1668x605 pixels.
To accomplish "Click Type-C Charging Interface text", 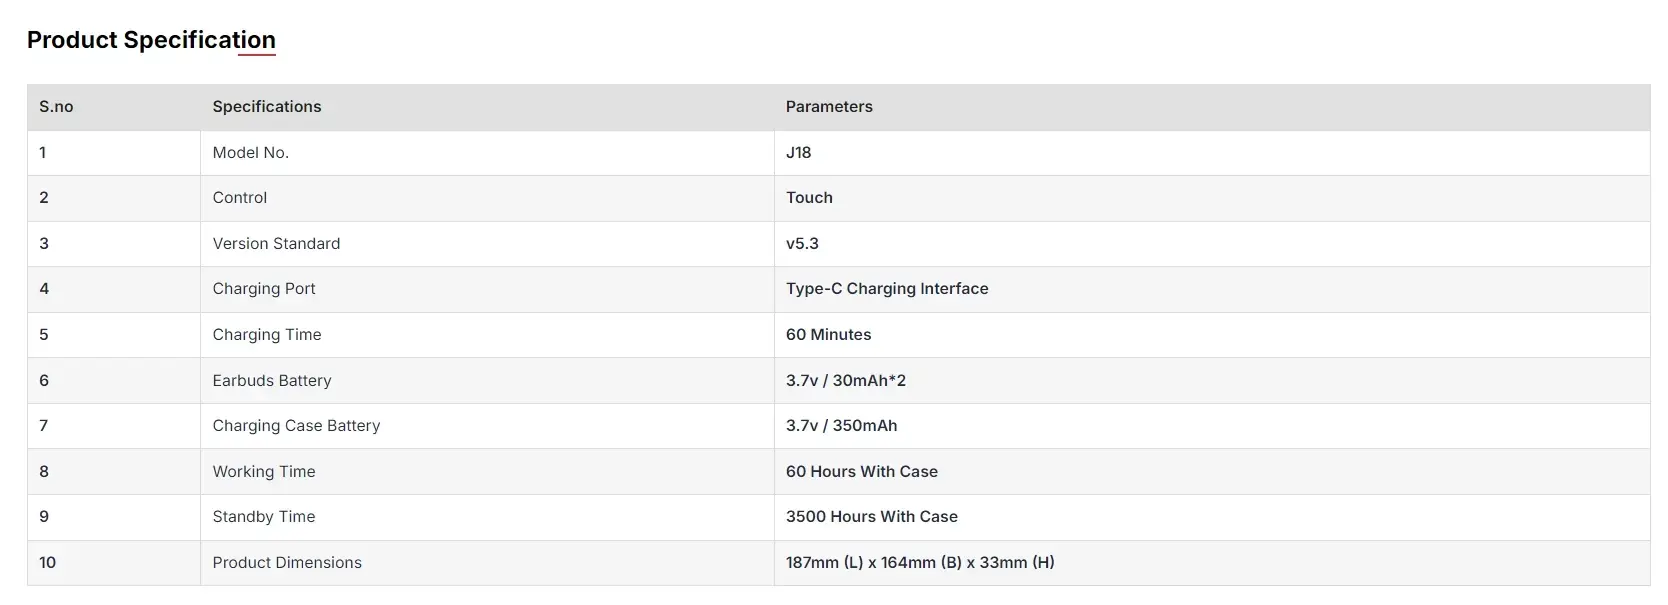I will [x=887, y=289].
